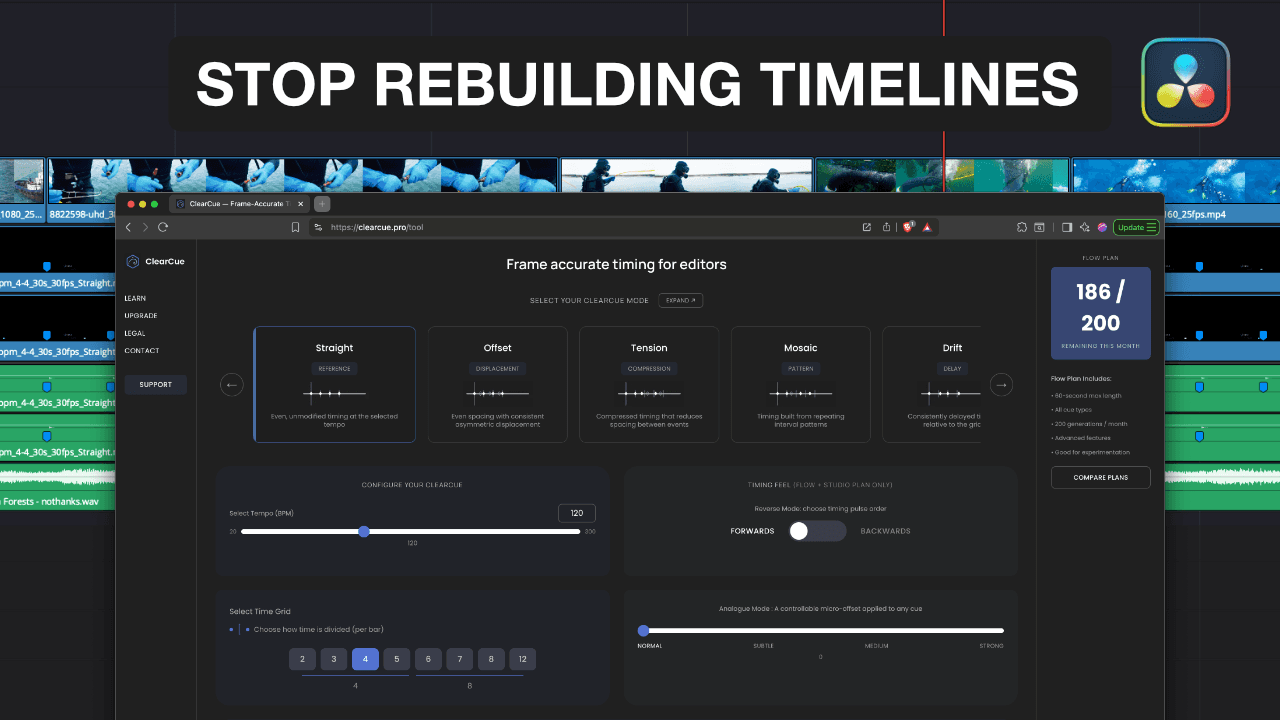
Task: Open the SUPPORT page
Action: point(155,384)
